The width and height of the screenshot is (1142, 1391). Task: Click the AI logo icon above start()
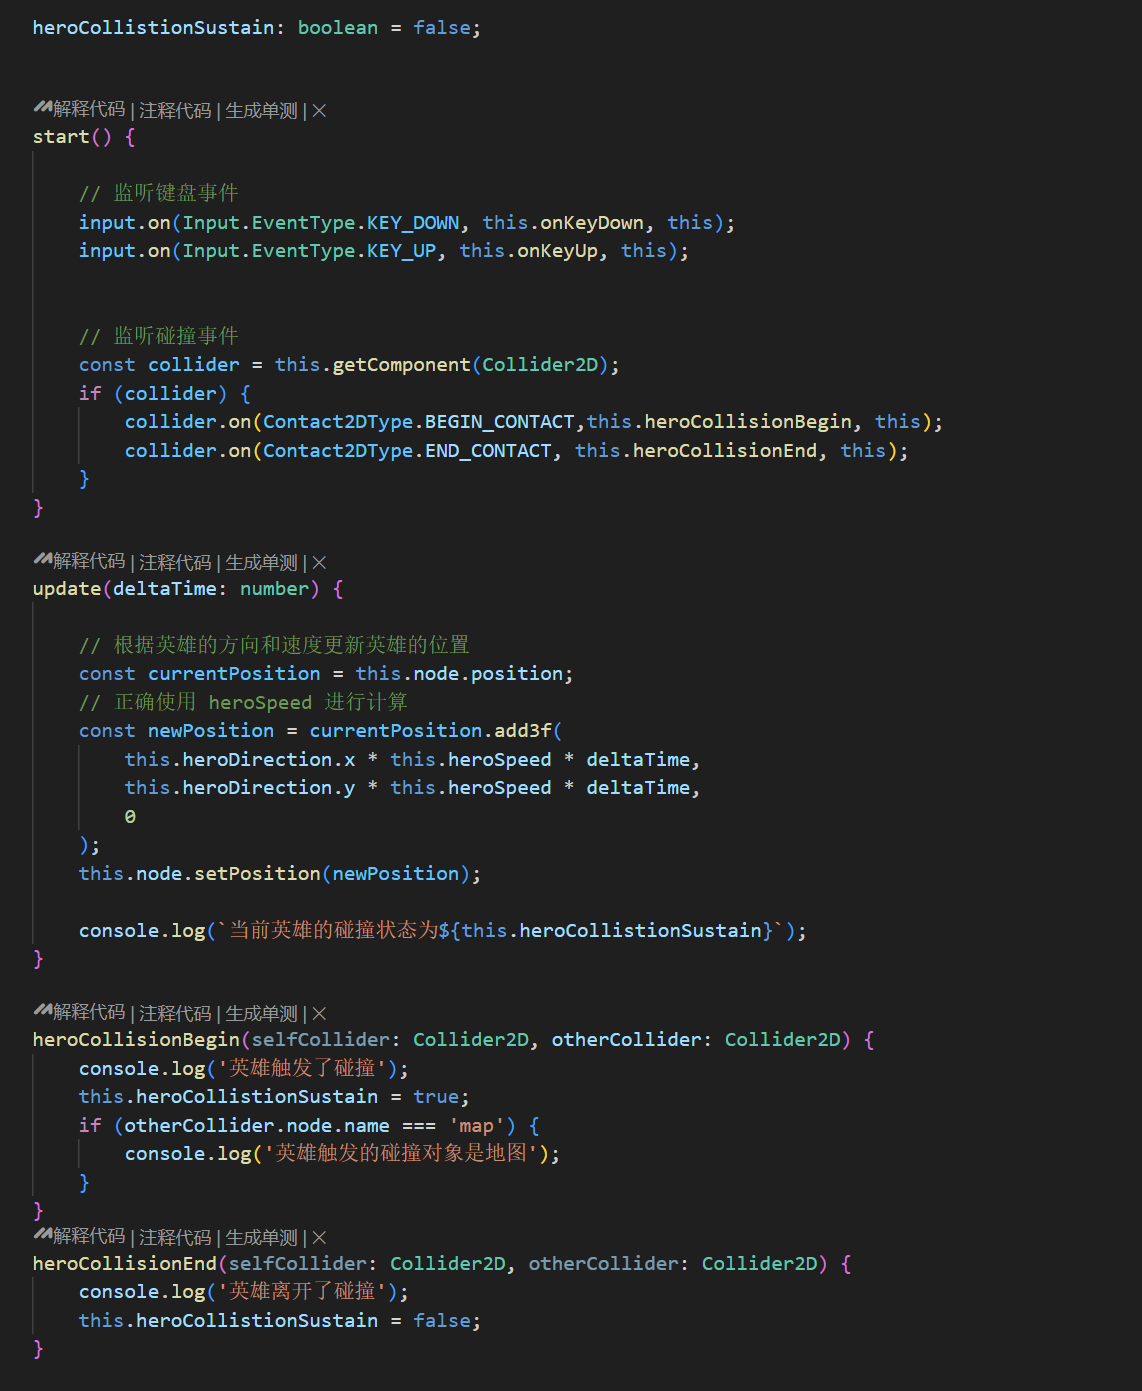click(x=42, y=109)
